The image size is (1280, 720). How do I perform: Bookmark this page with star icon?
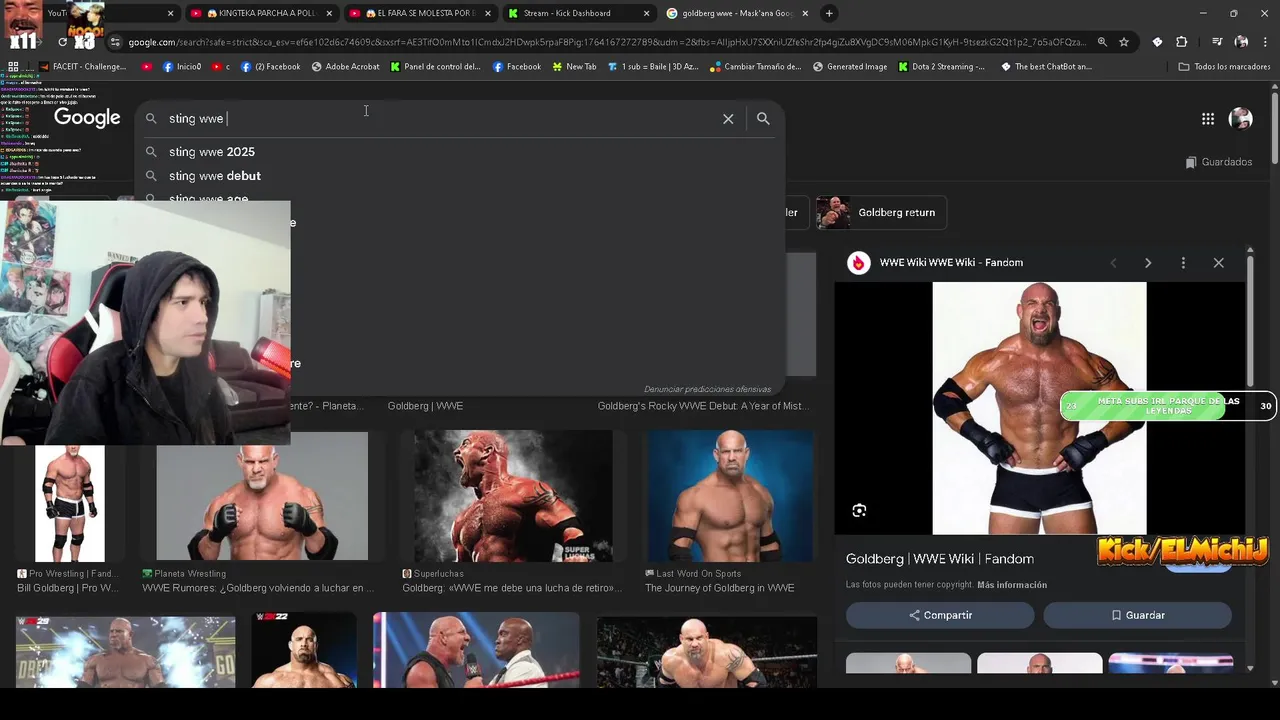coord(1124,42)
